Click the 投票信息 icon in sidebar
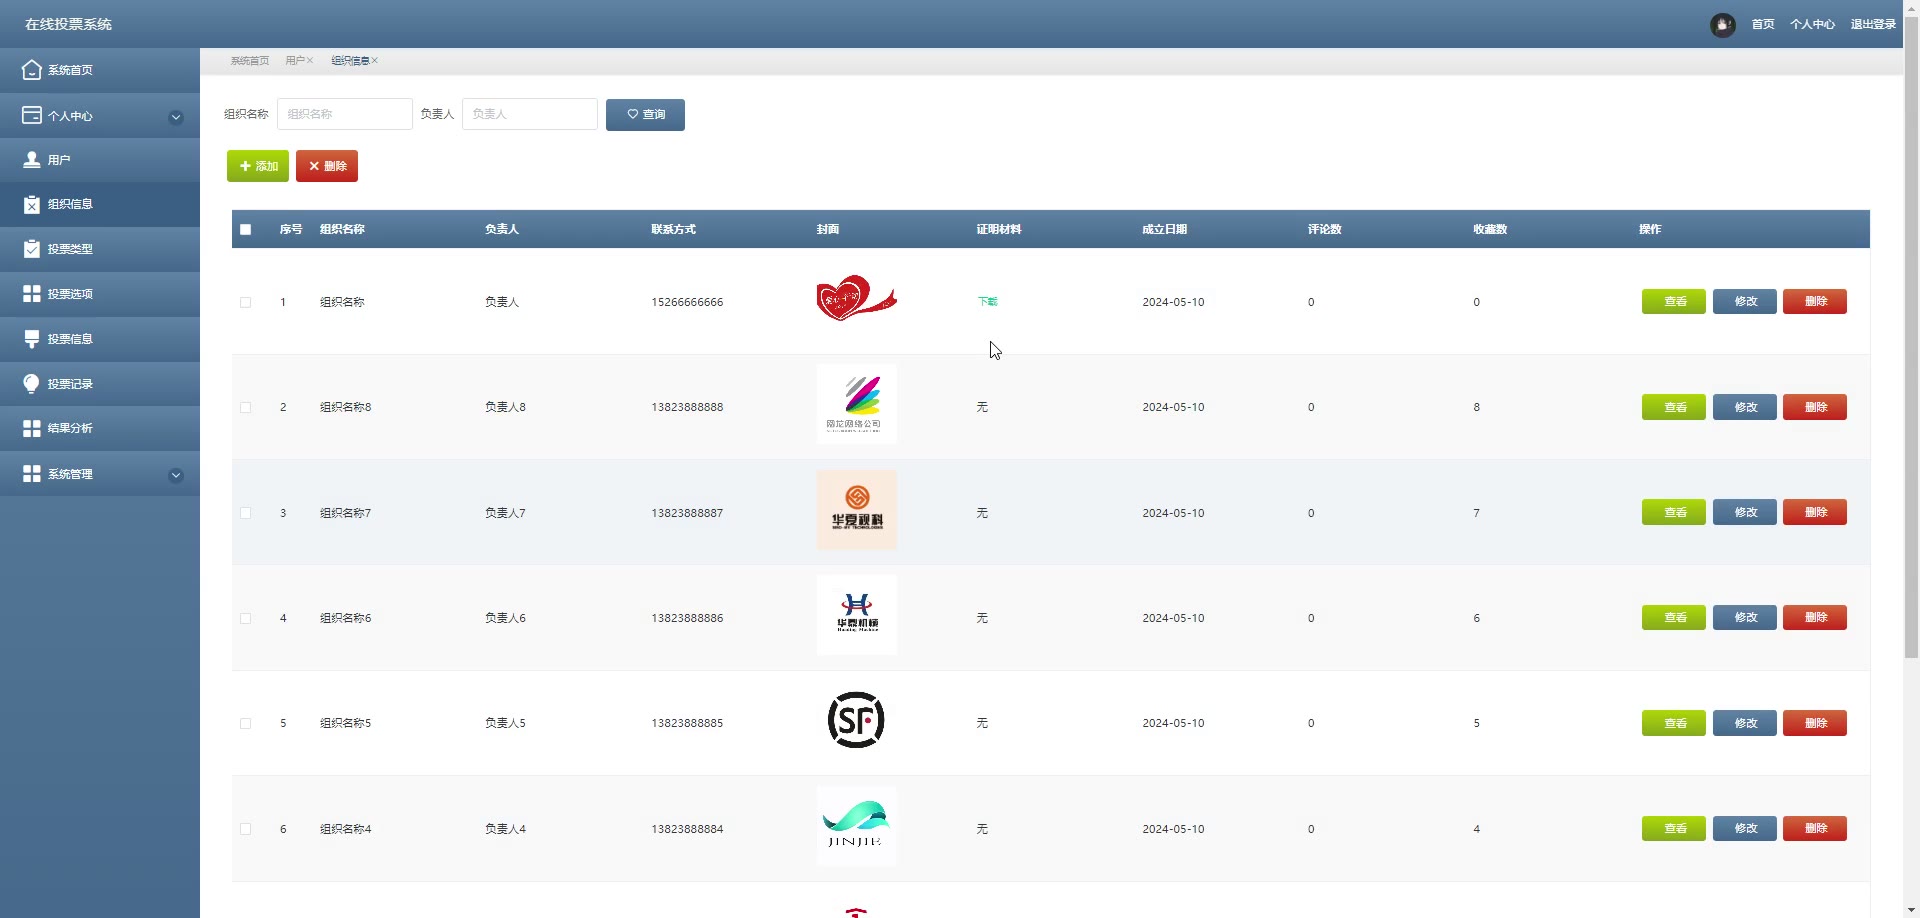1920x918 pixels. click(x=32, y=339)
